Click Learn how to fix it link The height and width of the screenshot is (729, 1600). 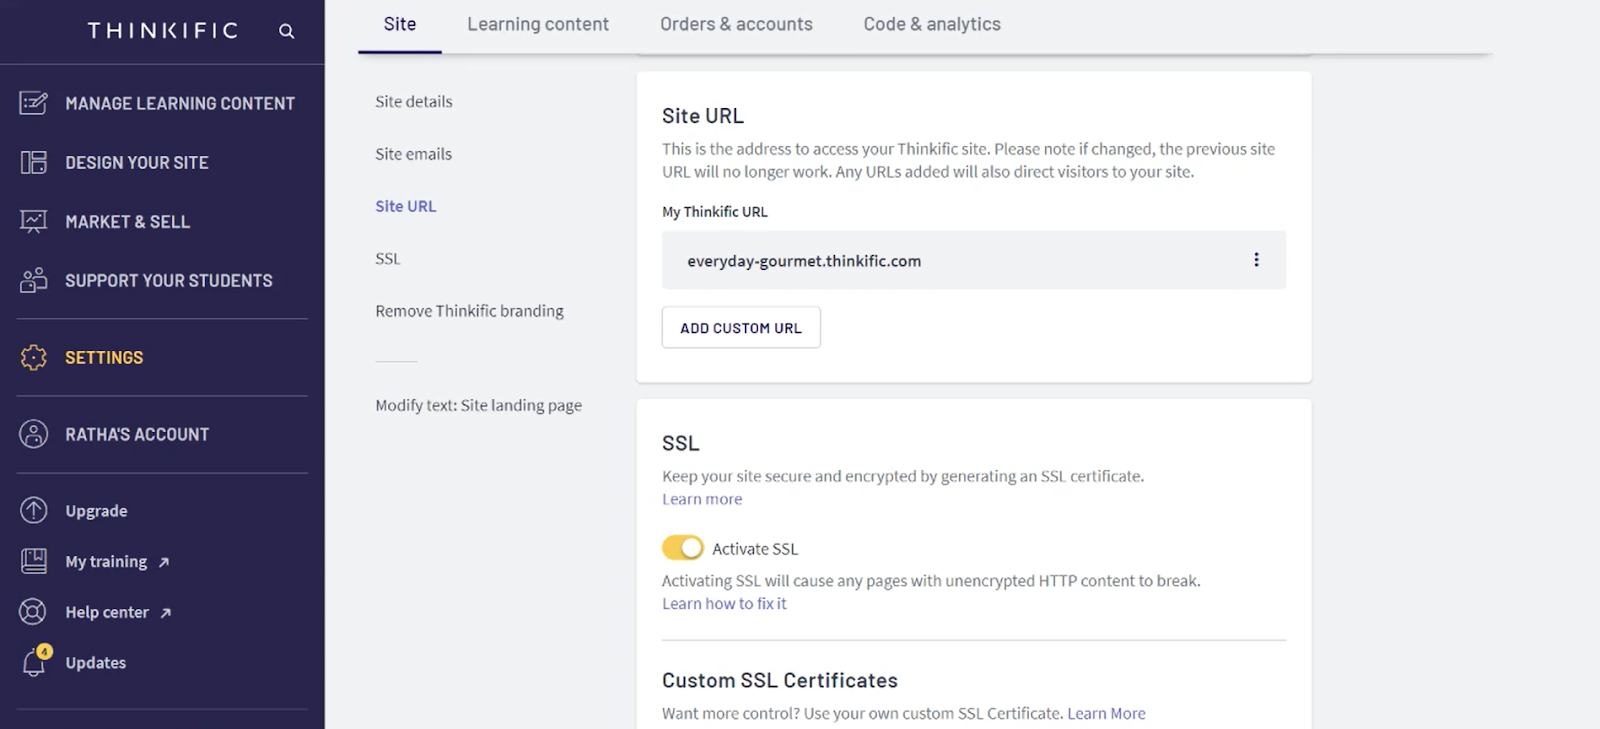pyautogui.click(x=724, y=604)
